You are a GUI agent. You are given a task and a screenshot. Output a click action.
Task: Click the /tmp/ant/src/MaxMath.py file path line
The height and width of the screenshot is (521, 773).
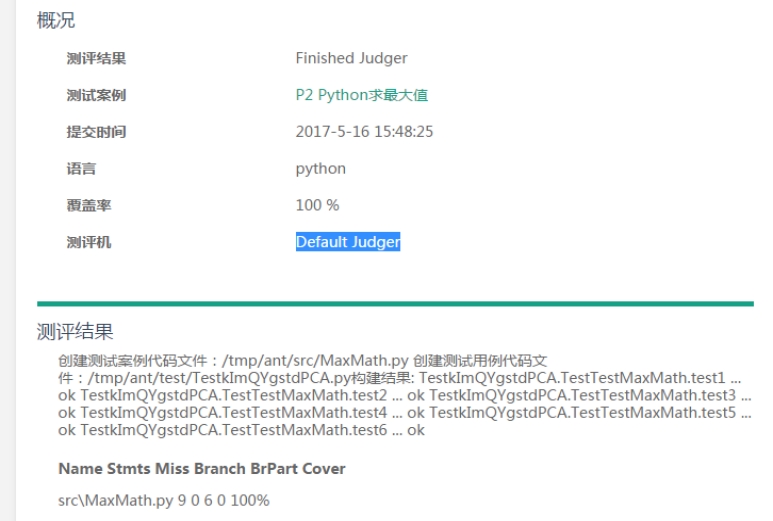click(302, 360)
